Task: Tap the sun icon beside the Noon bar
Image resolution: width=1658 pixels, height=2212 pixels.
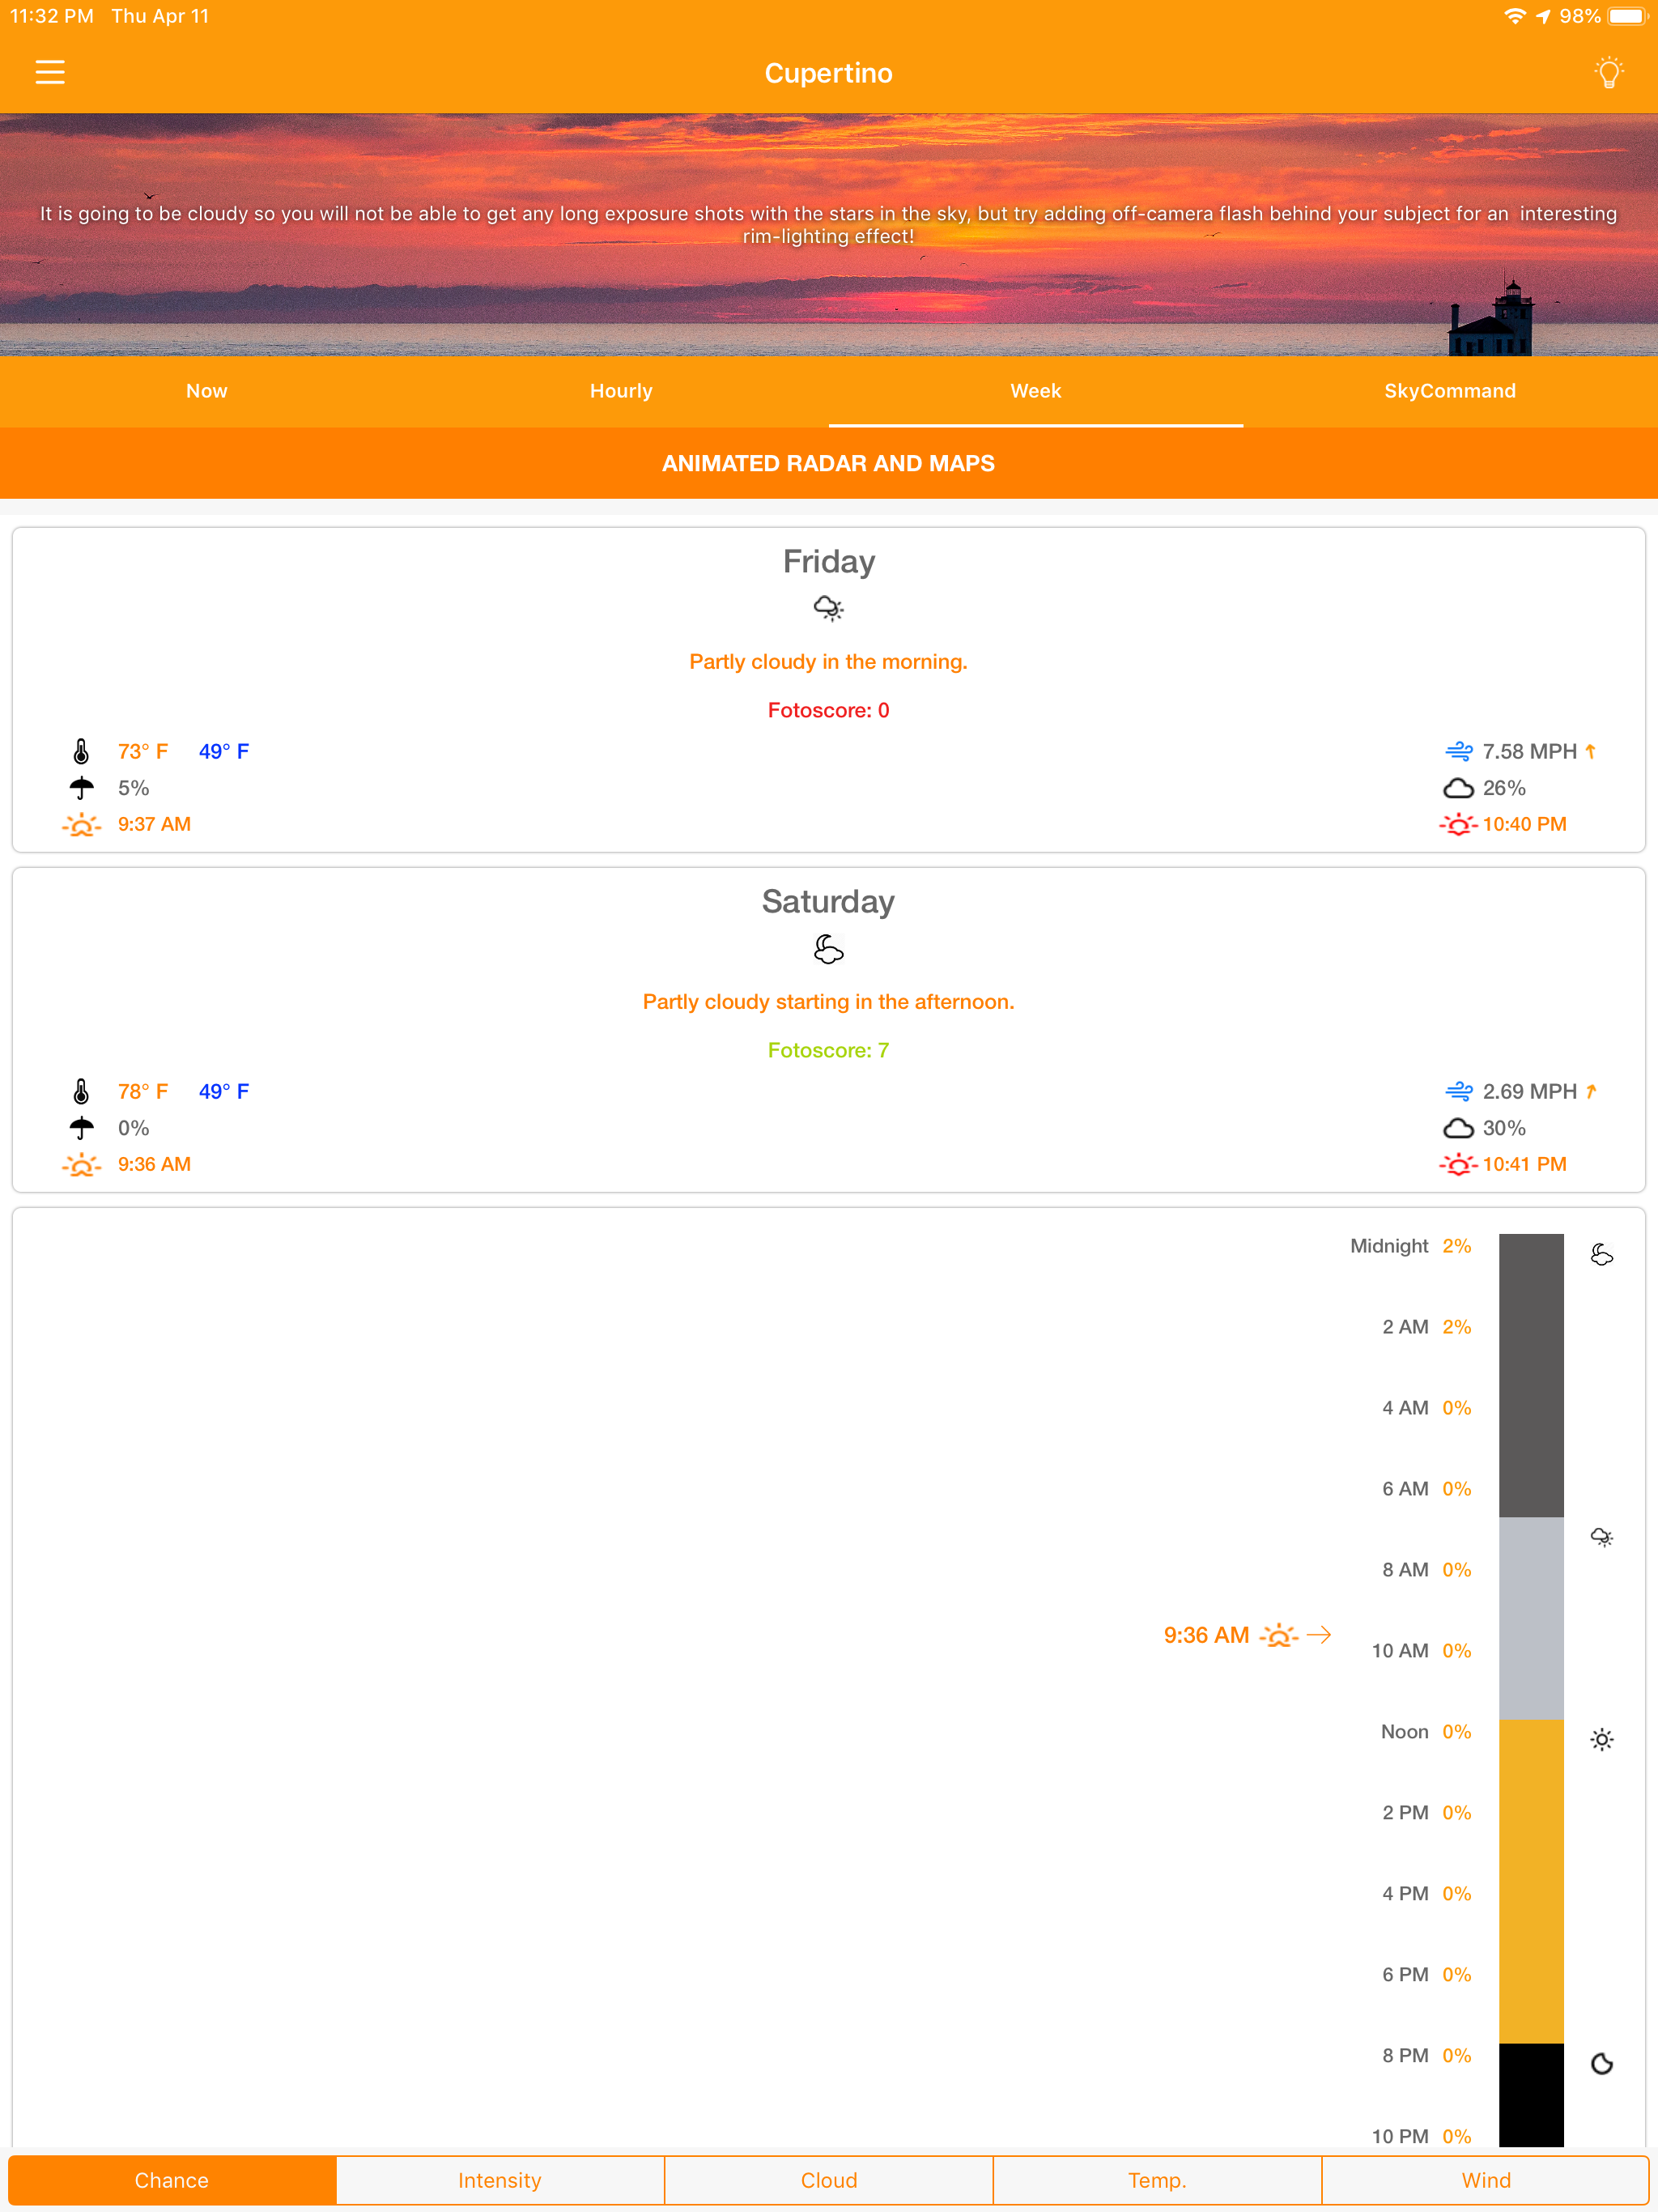Action: coord(1601,1740)
